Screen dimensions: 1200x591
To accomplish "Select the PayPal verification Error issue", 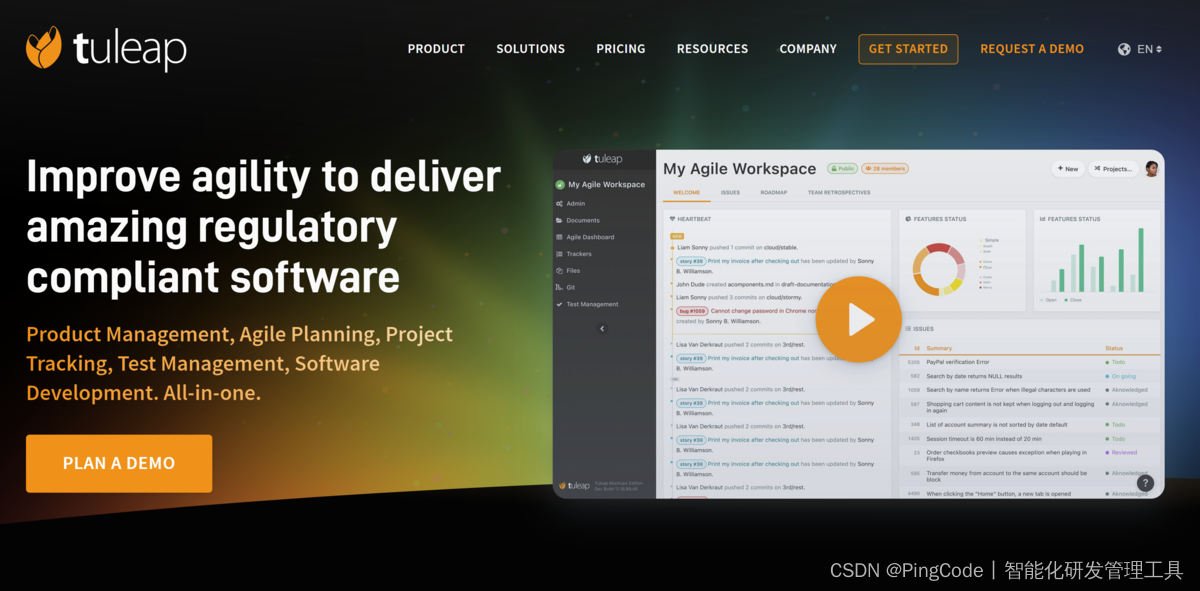I will click(x=1032, y=362).
